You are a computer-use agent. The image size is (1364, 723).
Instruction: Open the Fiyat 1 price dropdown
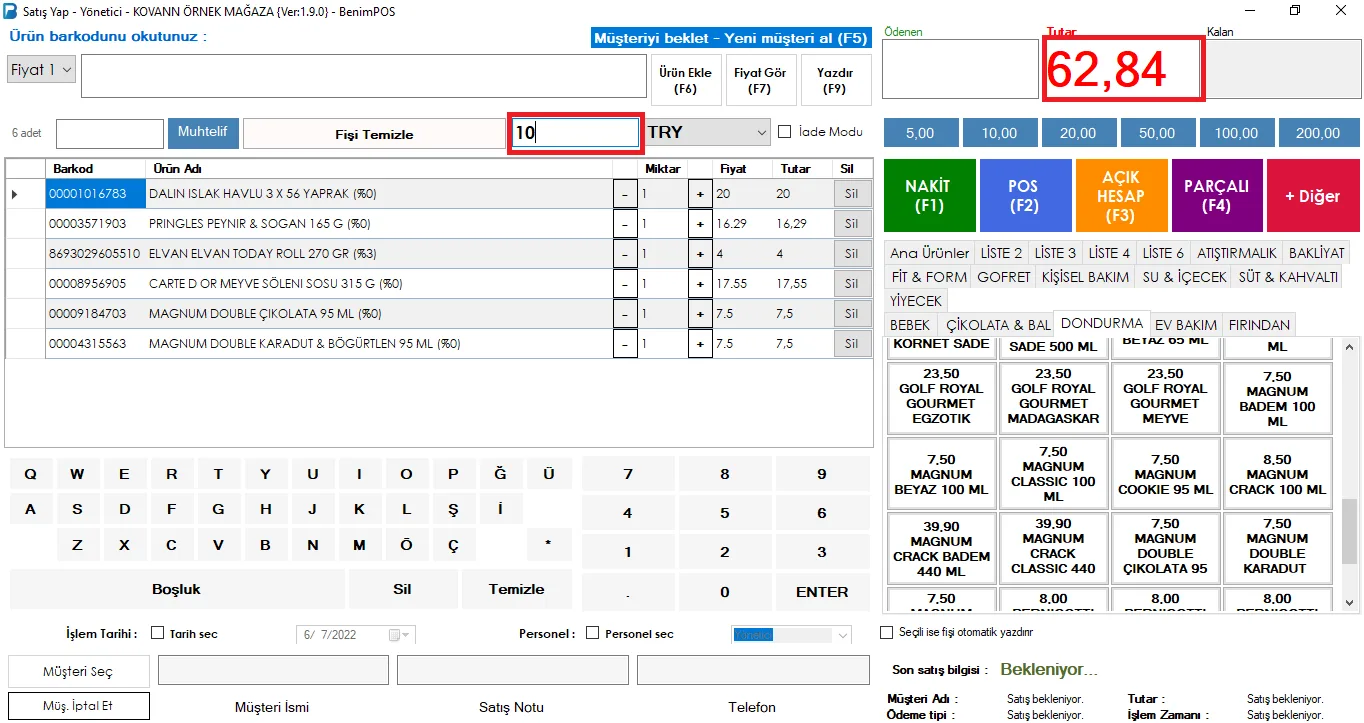point(41,70)
